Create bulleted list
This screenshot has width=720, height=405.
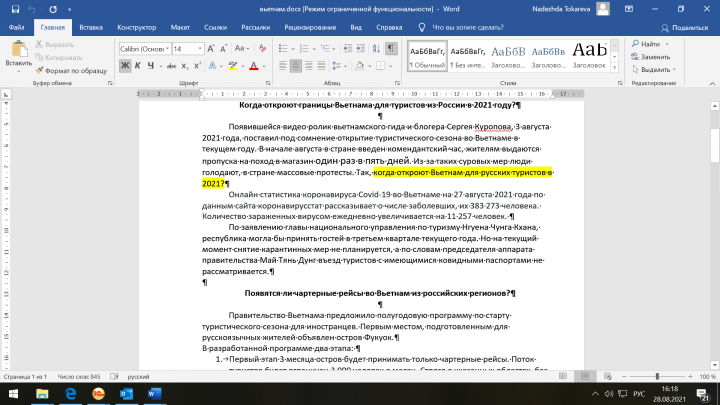click(x=283, y=49)
